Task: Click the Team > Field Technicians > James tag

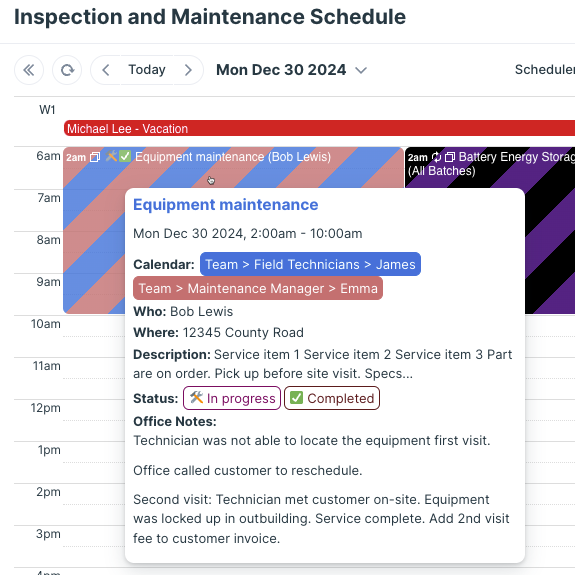Action: point(310,264)
